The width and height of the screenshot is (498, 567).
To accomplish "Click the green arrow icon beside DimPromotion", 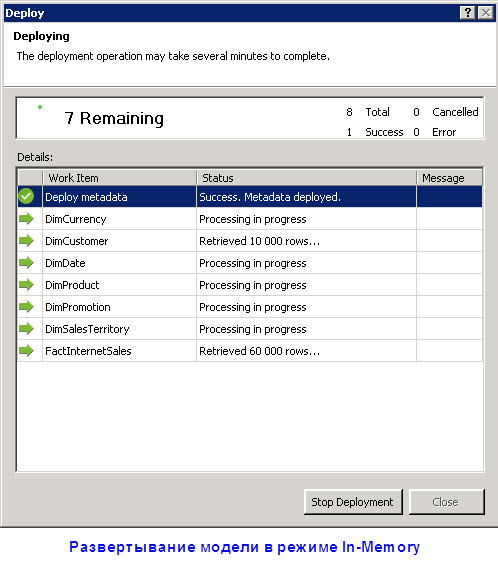I will [26, 307].
